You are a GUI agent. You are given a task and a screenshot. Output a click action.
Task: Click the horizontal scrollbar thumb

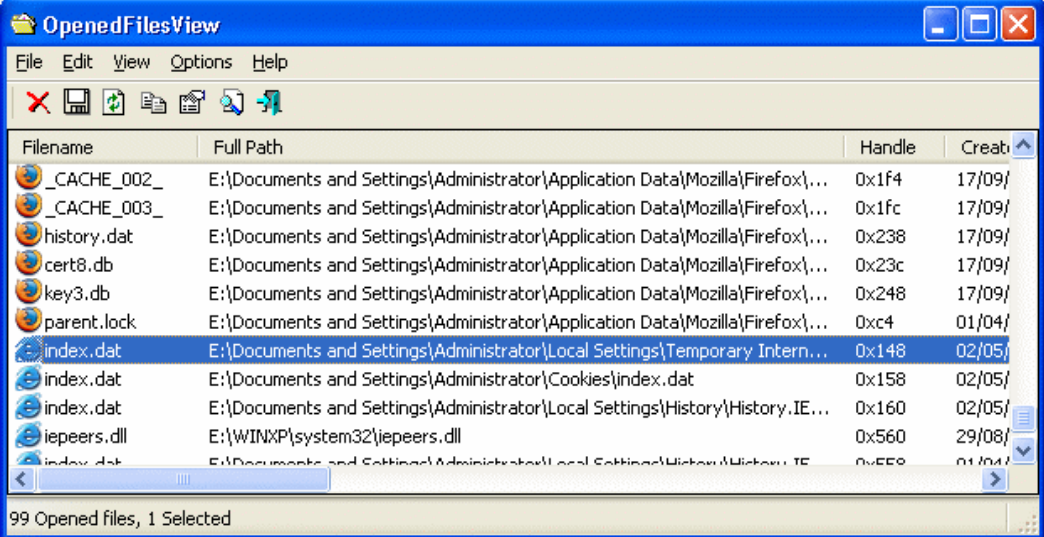click(x=183, y=480)
